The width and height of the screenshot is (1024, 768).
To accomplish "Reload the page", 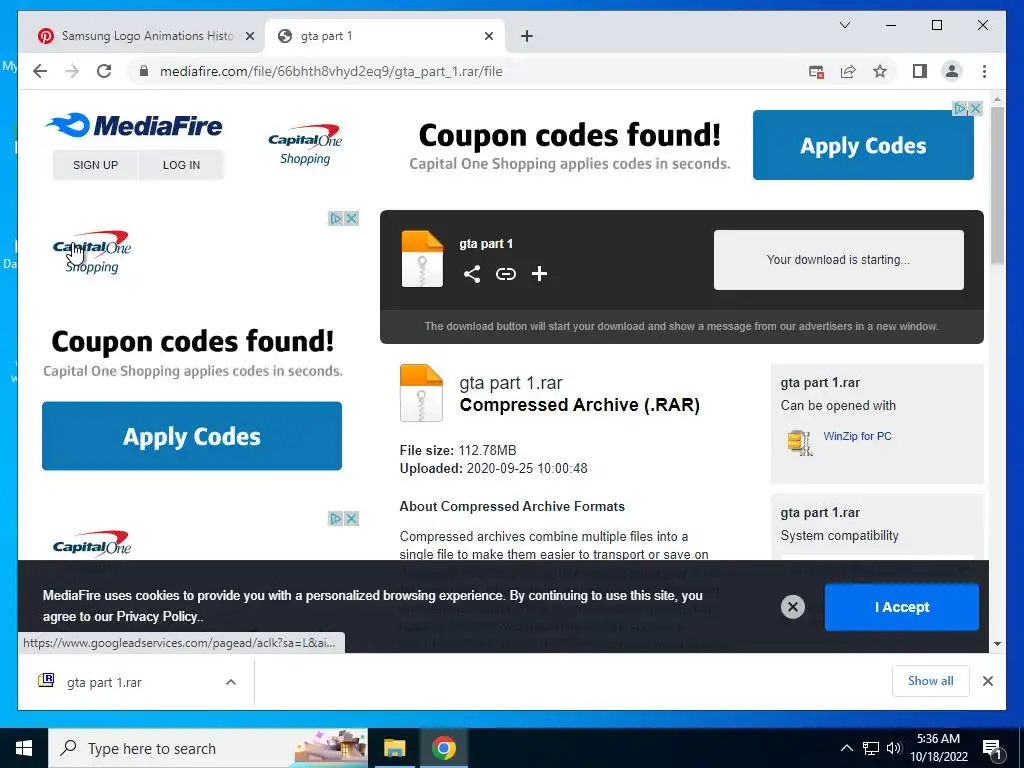I will click(x=104, y=71).
